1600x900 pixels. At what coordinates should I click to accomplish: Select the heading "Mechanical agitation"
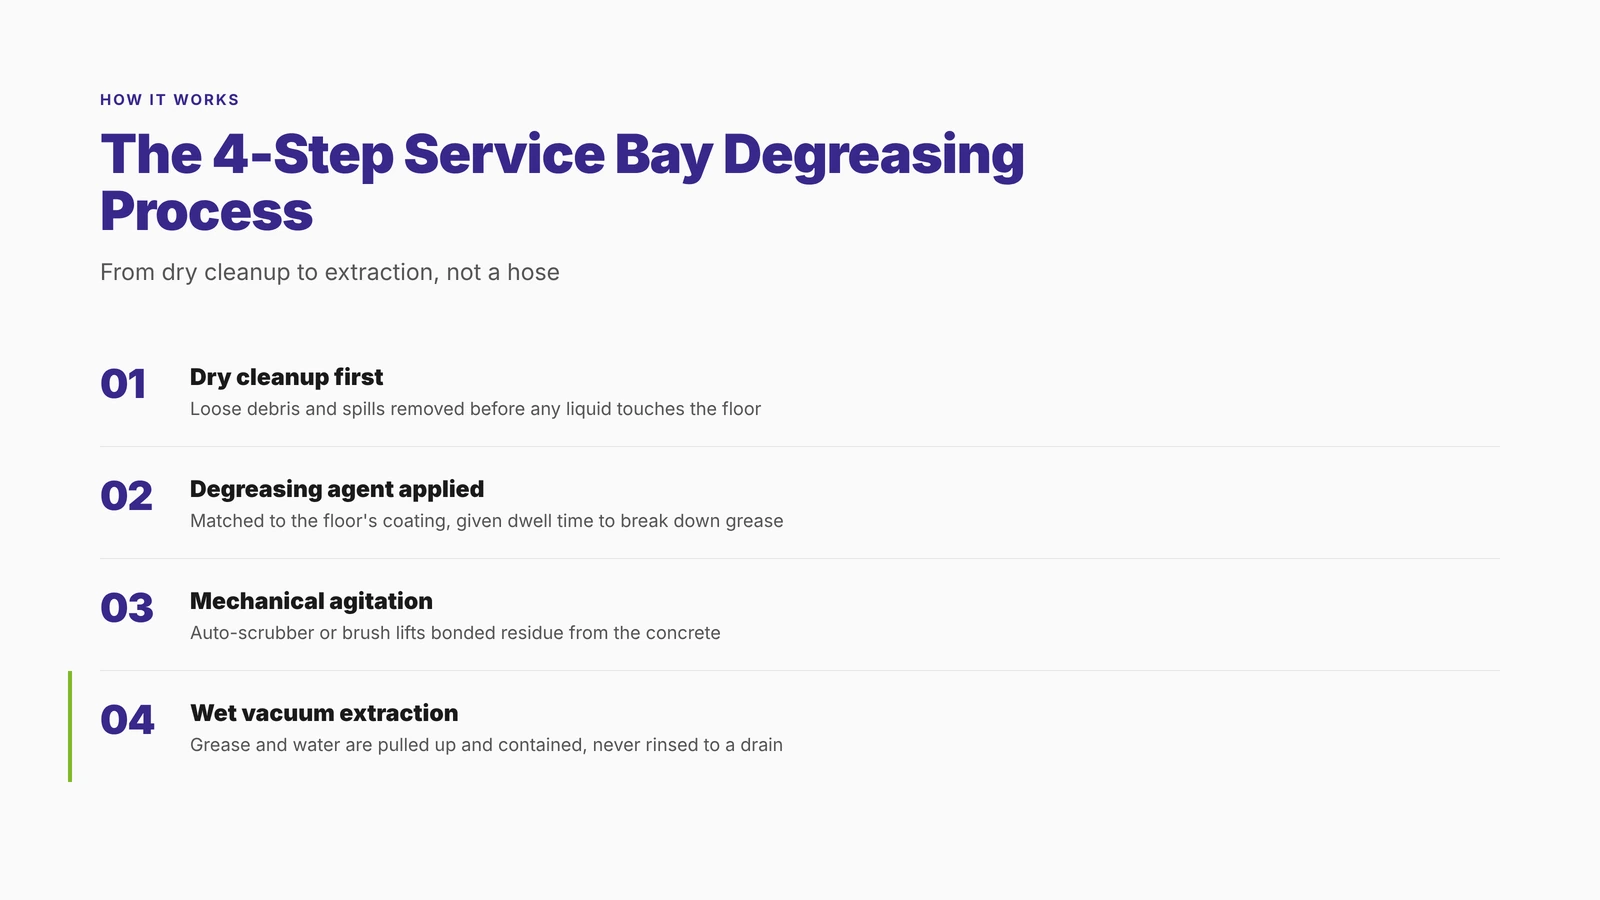pyautogui.click(x=311, y=601)
